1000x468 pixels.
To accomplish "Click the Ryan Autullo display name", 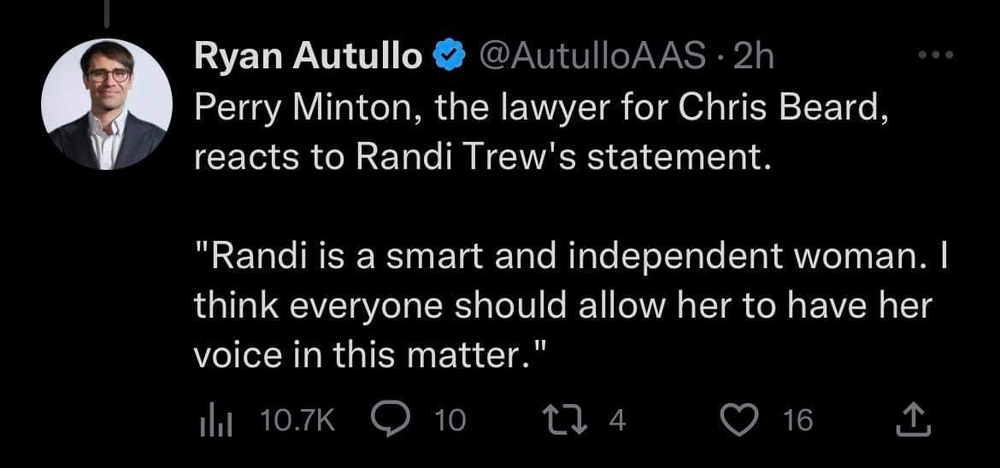I will (307, 58).
